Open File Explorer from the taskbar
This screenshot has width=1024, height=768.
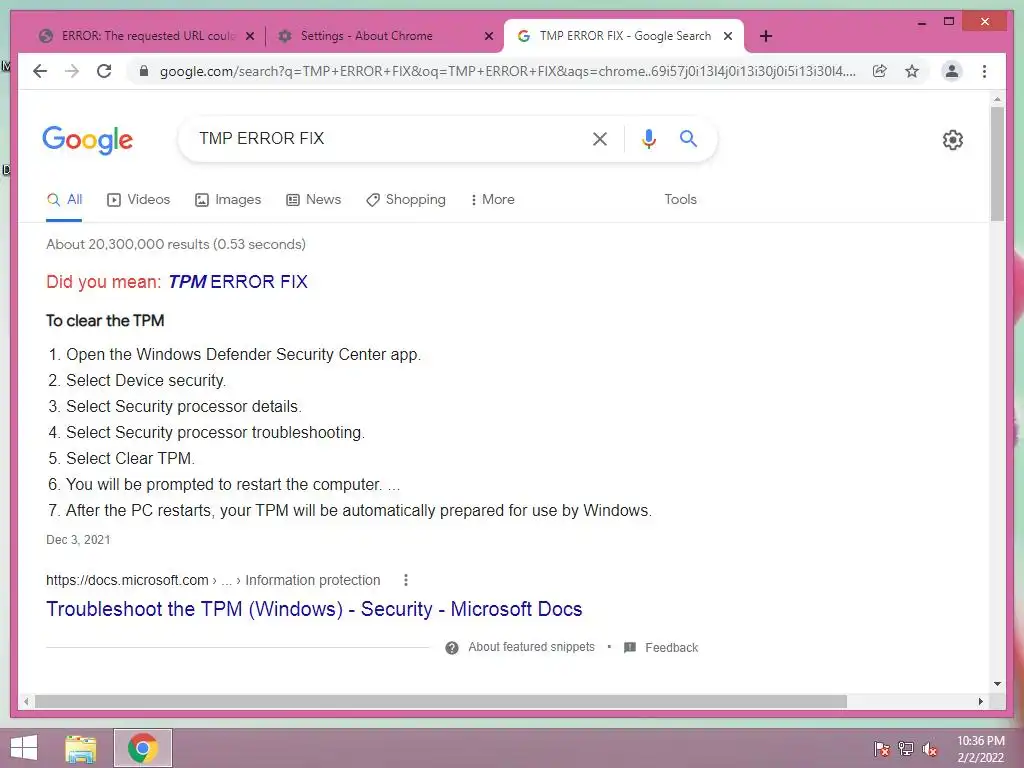[x=81, y=748]
